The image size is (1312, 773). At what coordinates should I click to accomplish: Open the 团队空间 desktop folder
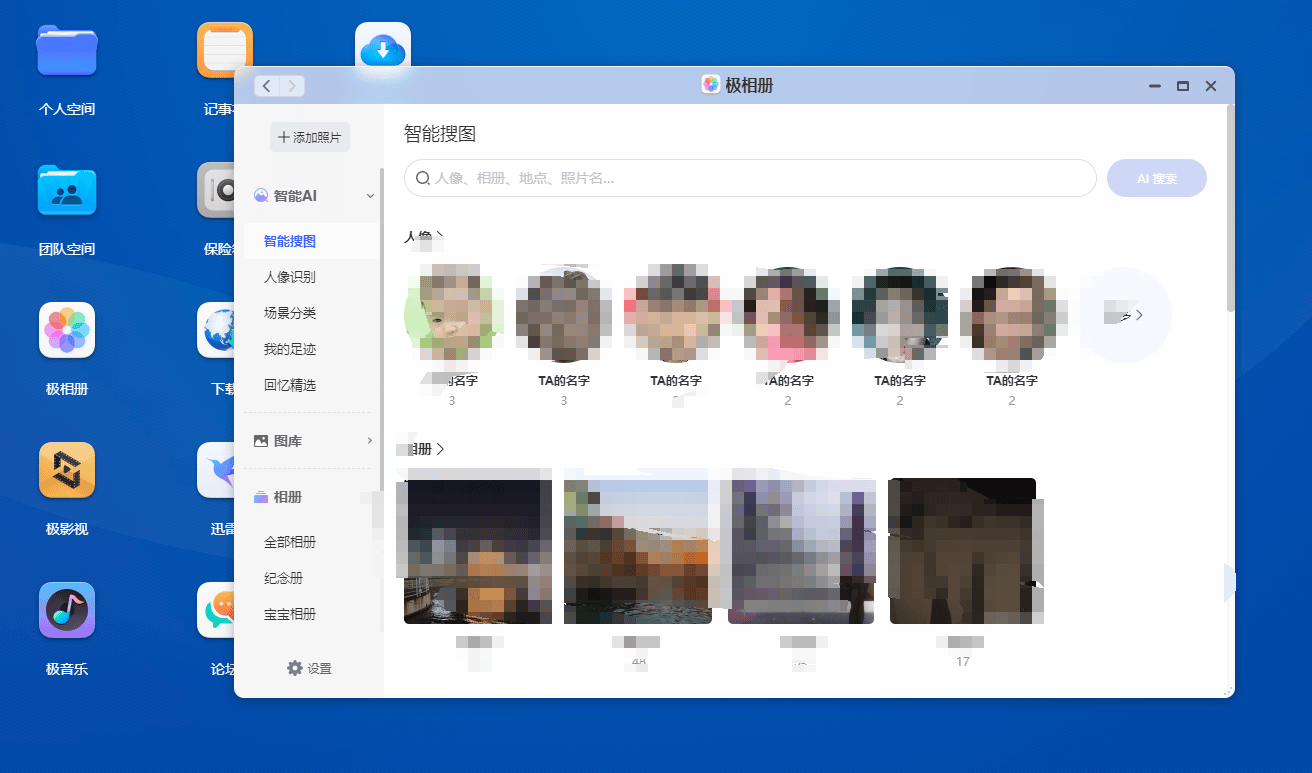point(67,190)
